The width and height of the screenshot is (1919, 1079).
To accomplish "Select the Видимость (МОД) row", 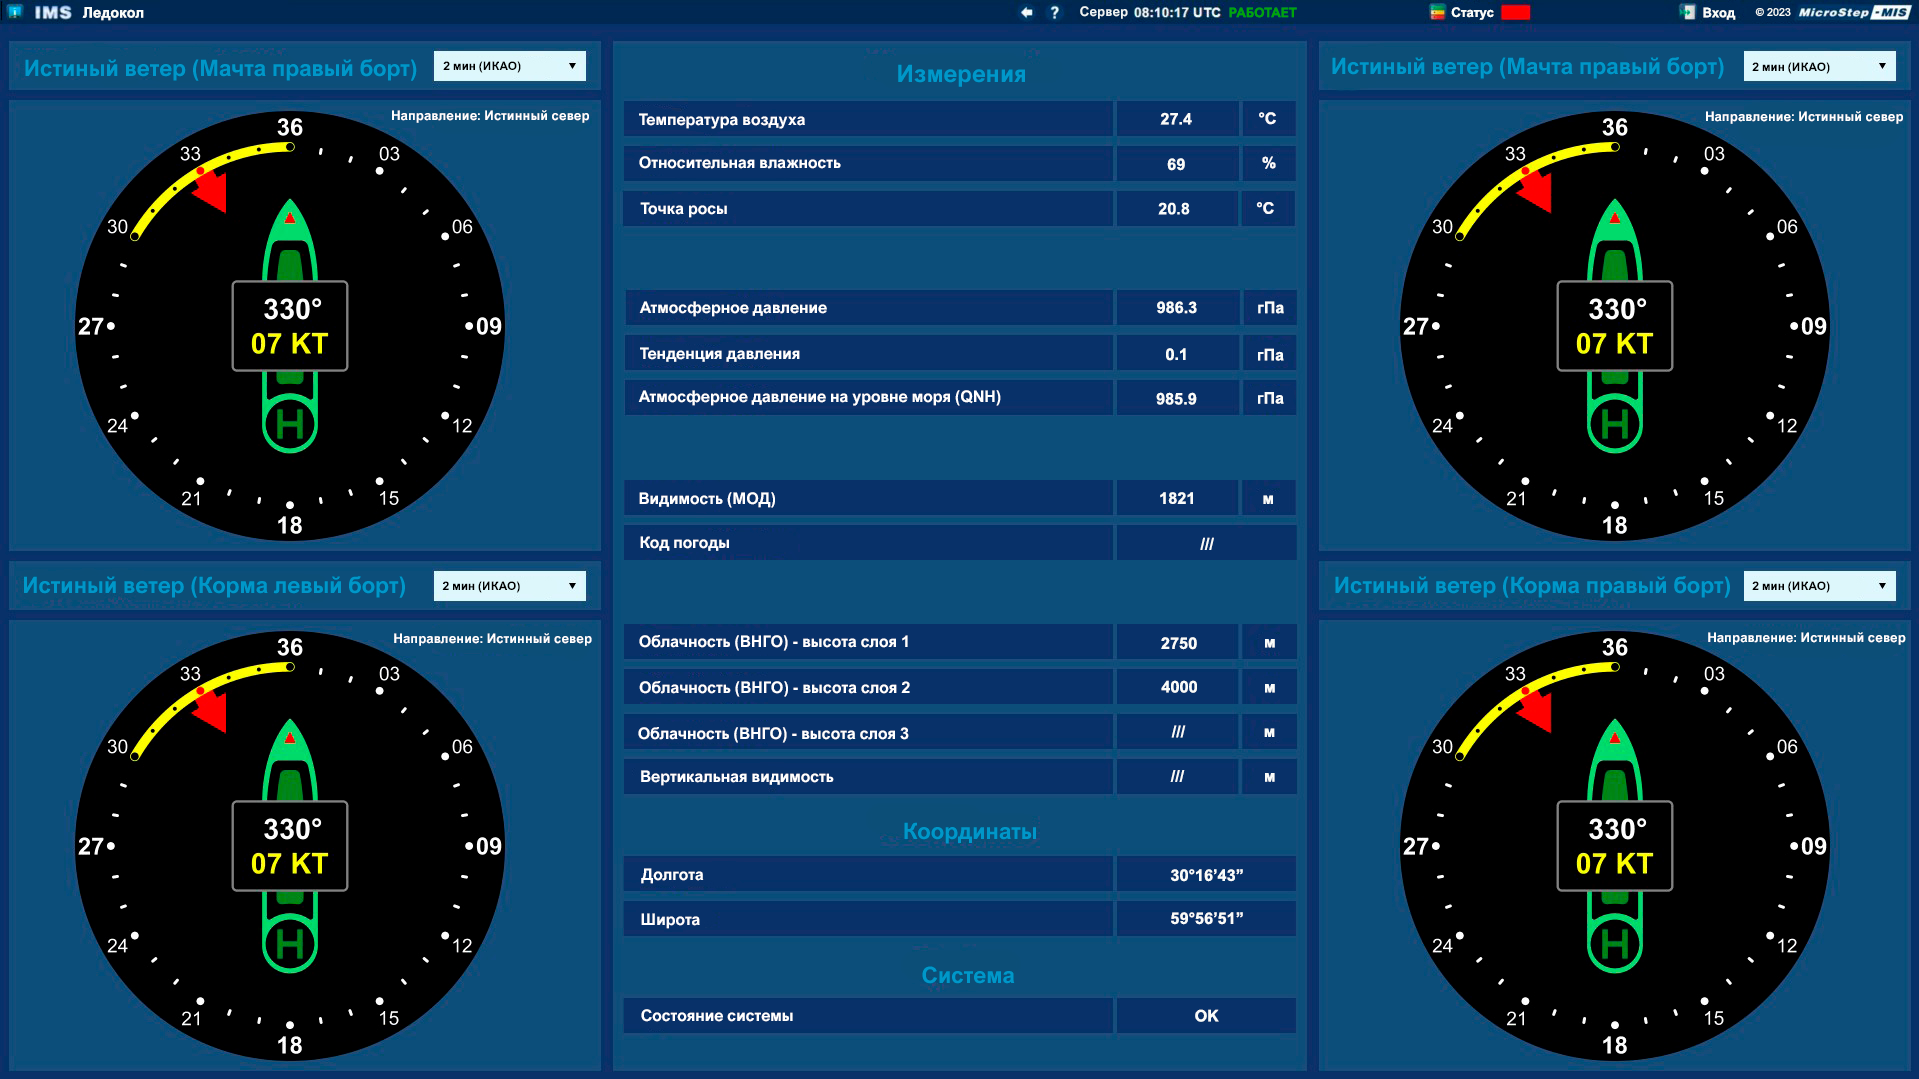I will (867, 498).
